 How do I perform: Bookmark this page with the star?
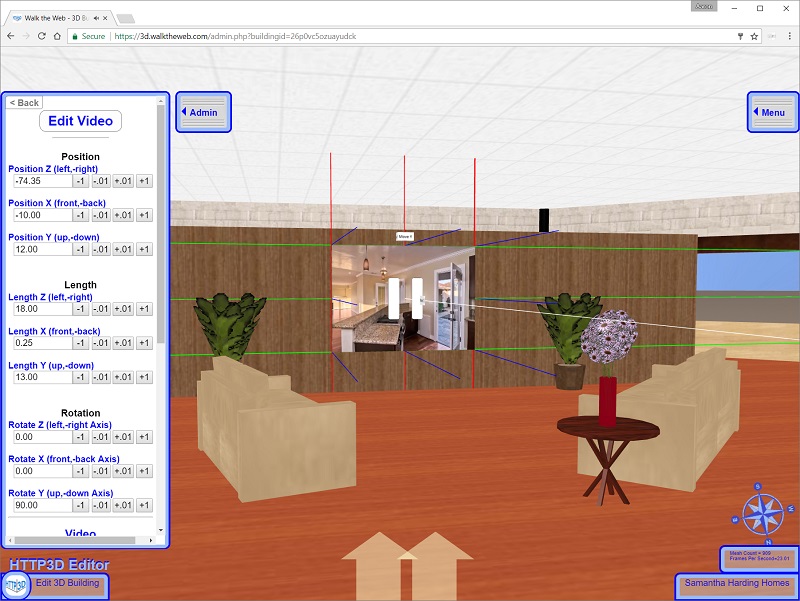coord(754,36)
